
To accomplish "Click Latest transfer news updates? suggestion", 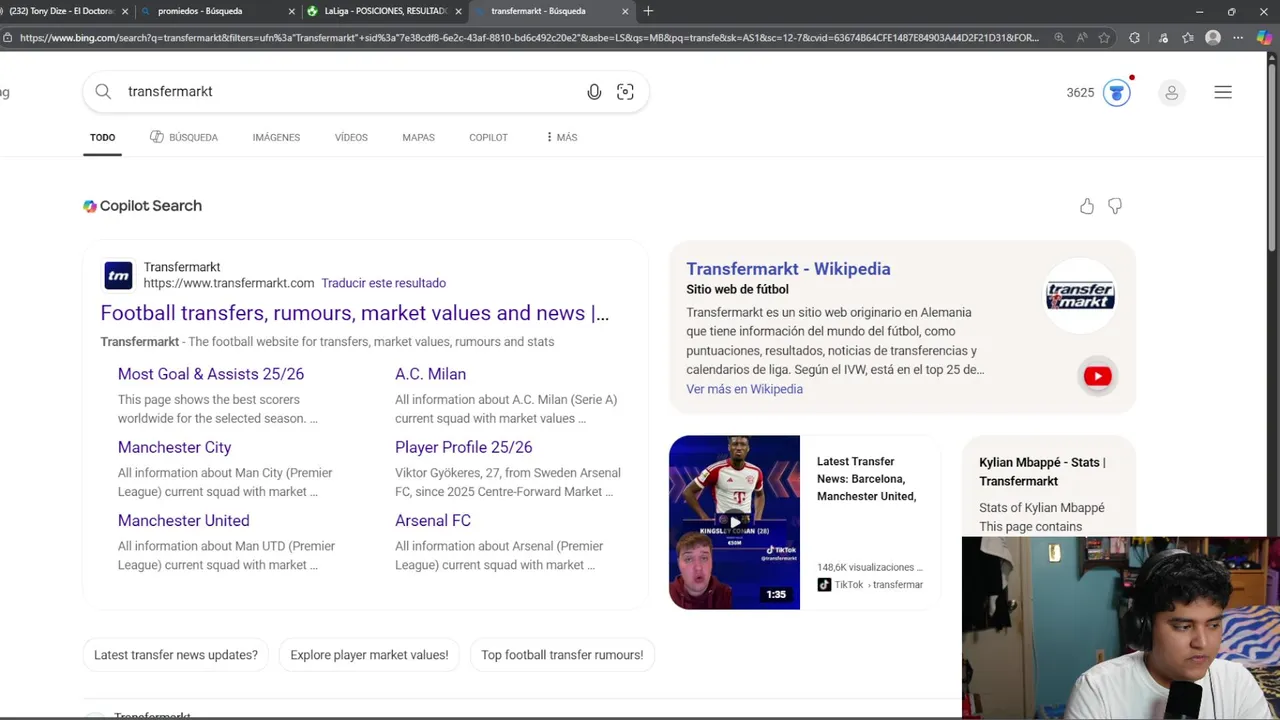I will tap(176, 655).
